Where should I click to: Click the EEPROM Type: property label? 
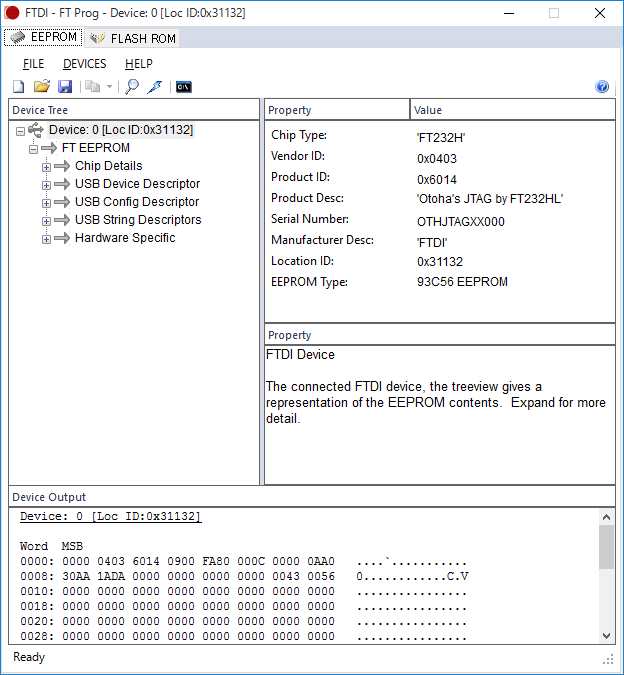[309, 282]
